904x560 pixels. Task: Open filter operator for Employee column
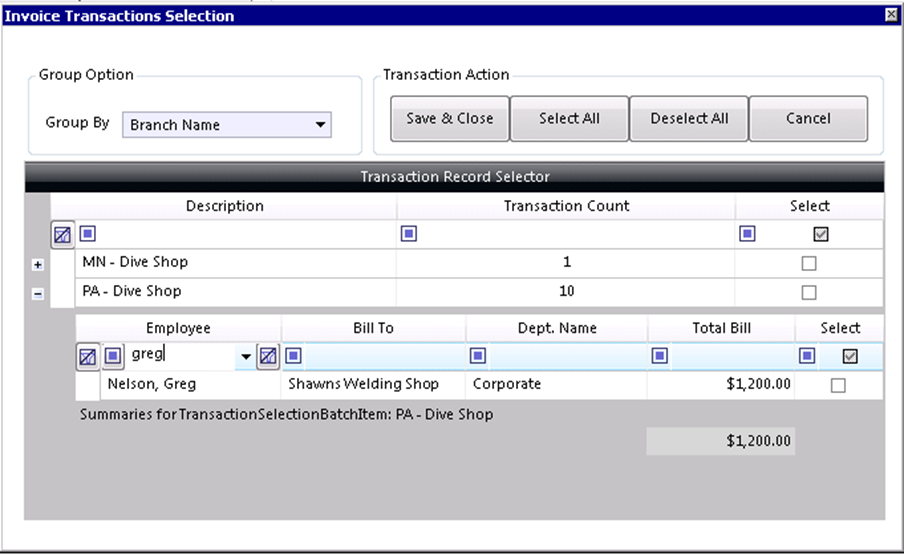click(113, 356)
